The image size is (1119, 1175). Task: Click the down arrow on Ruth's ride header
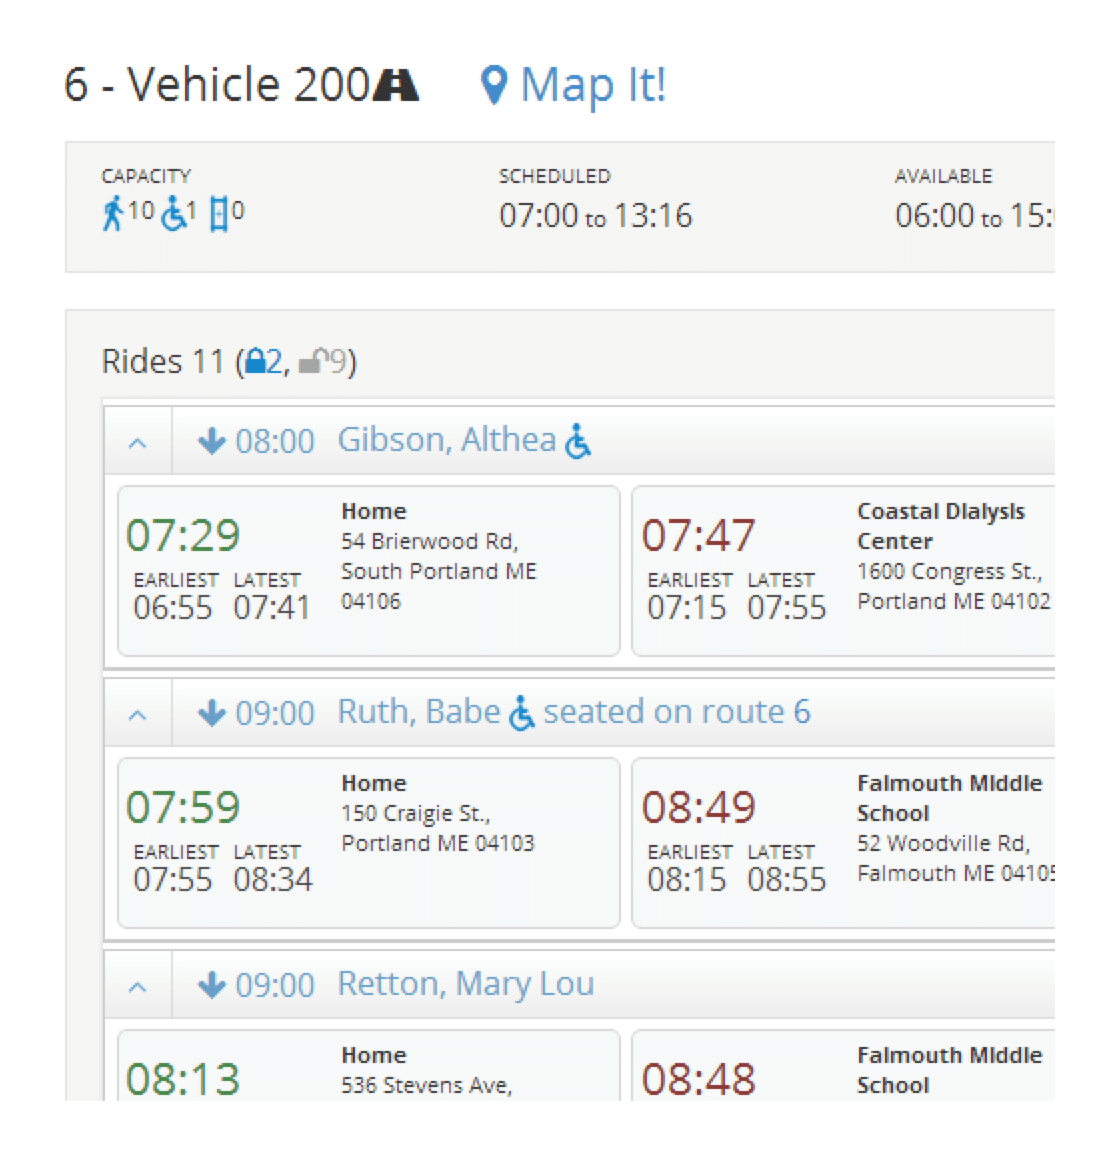point(211,711)
